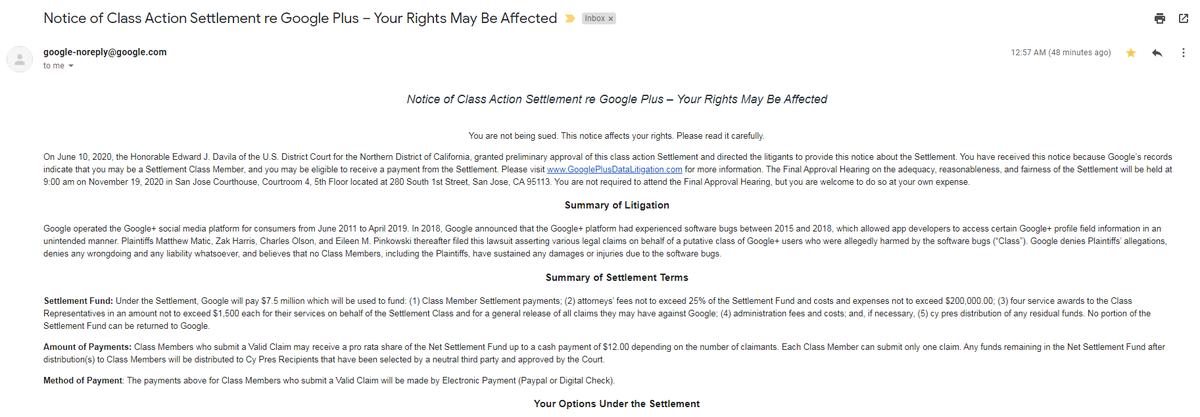This screenshot has height=417, width=1200.
Task: Click the 12:57 AM timestamp
Action: pos(1061,52)
